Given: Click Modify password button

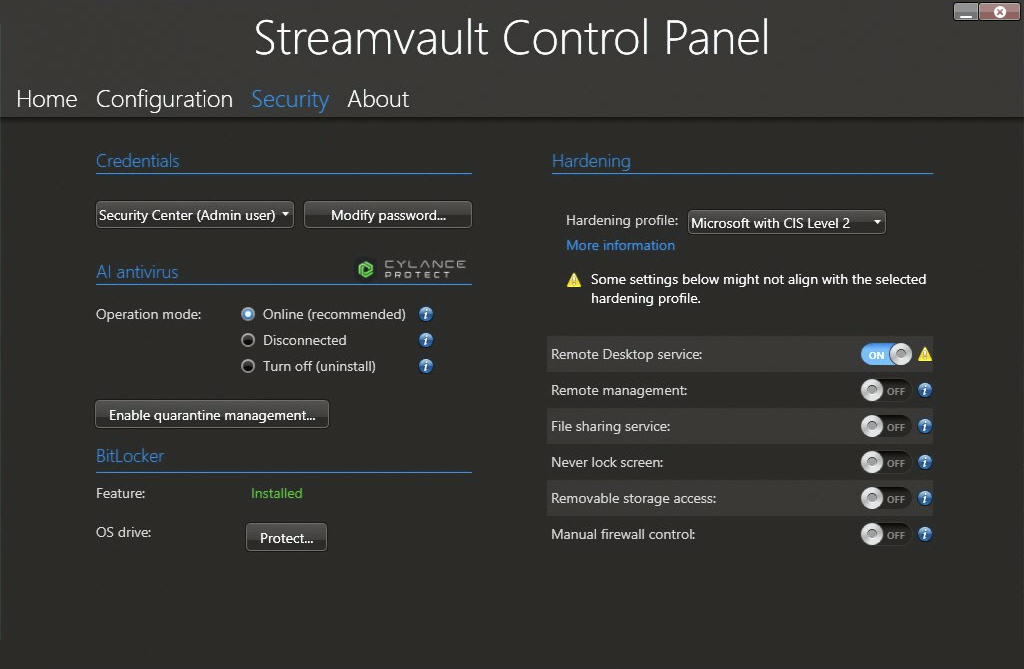Looking at the screenshot, I should pyautogui.click(x=388, y=215).
